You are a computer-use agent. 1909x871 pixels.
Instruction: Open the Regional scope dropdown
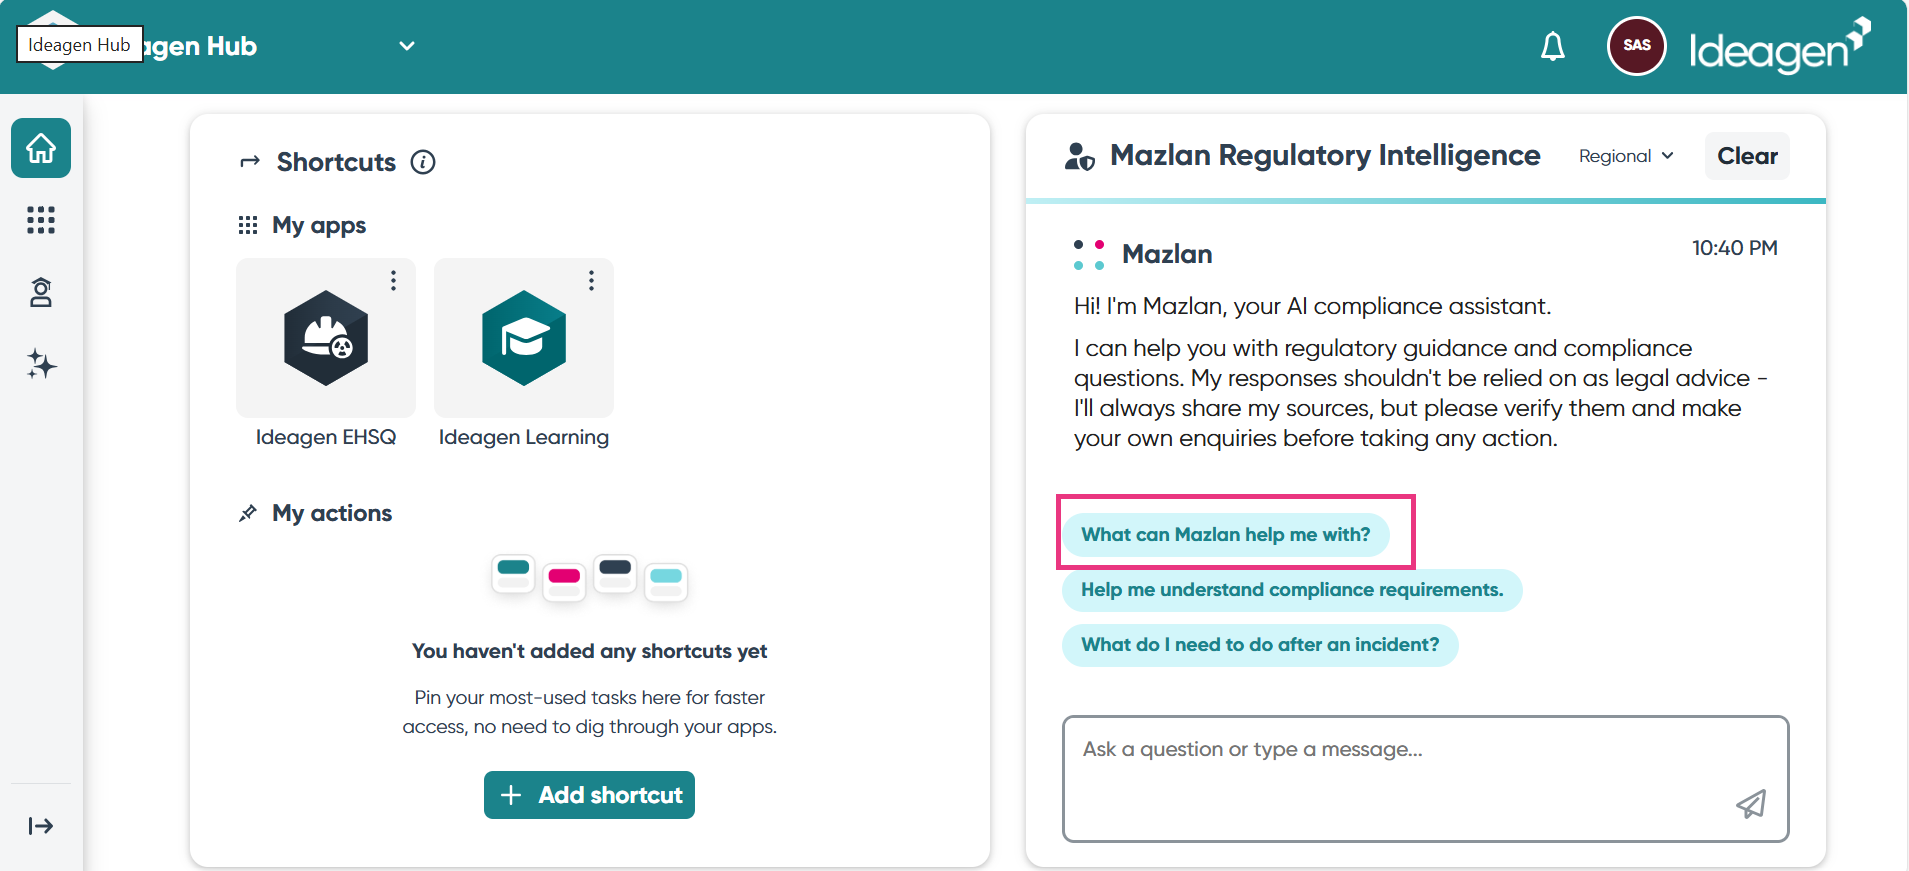tap(1626, 156)
